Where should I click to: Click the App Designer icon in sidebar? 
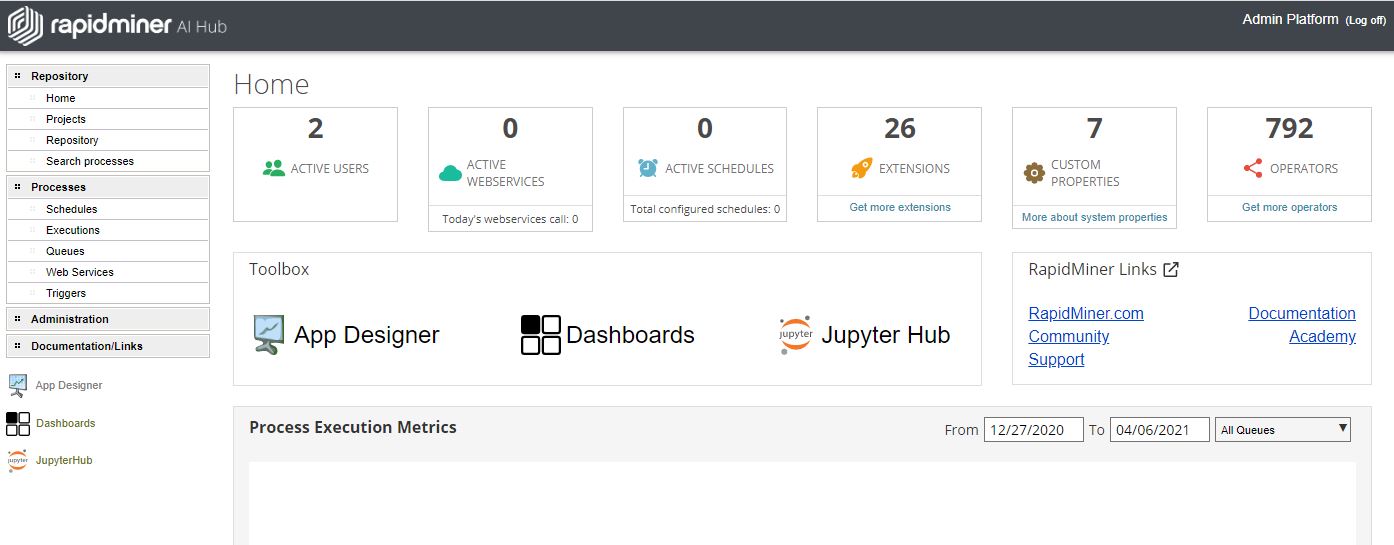[x=17, y=385]
